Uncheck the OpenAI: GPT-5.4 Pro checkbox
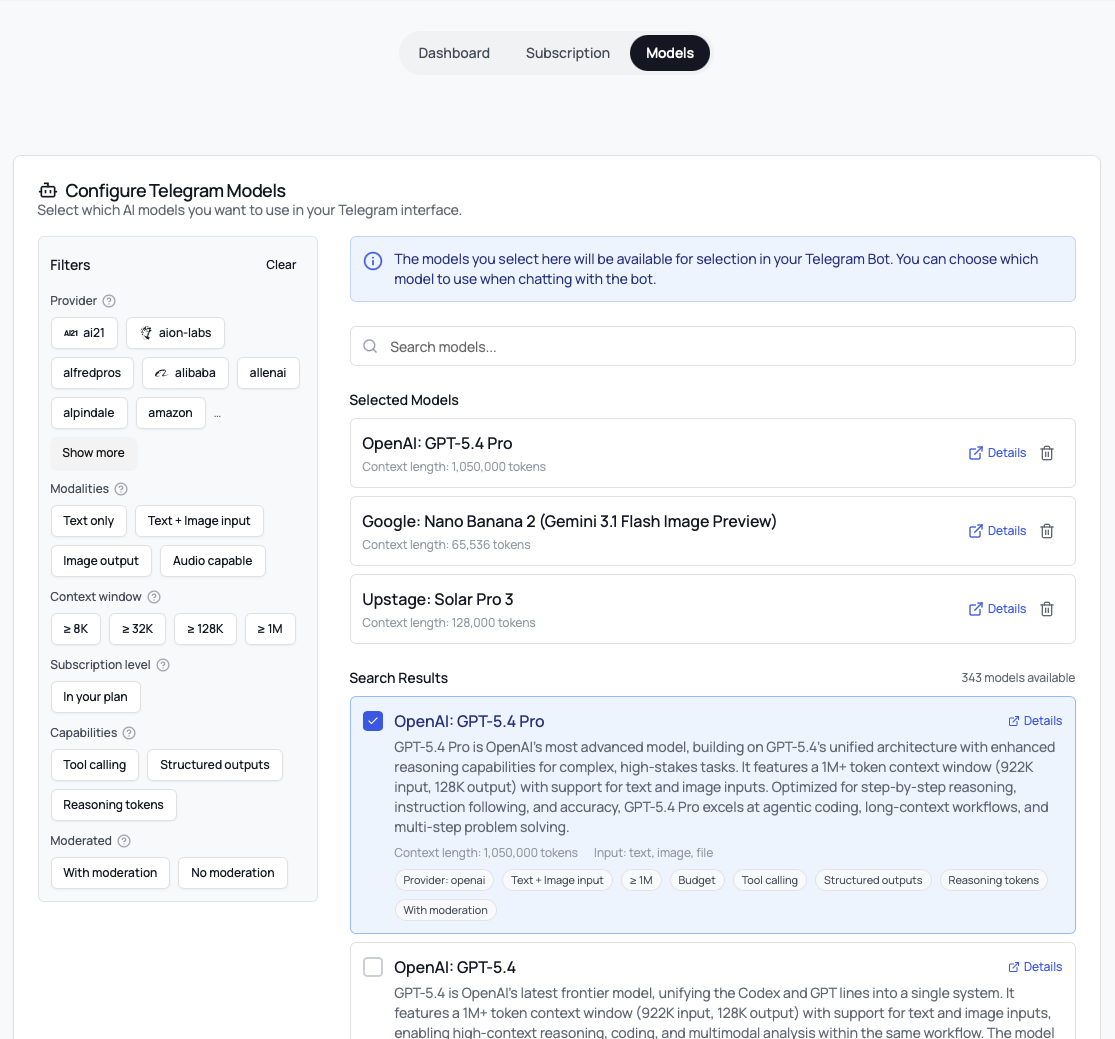 tap(373, 721)
